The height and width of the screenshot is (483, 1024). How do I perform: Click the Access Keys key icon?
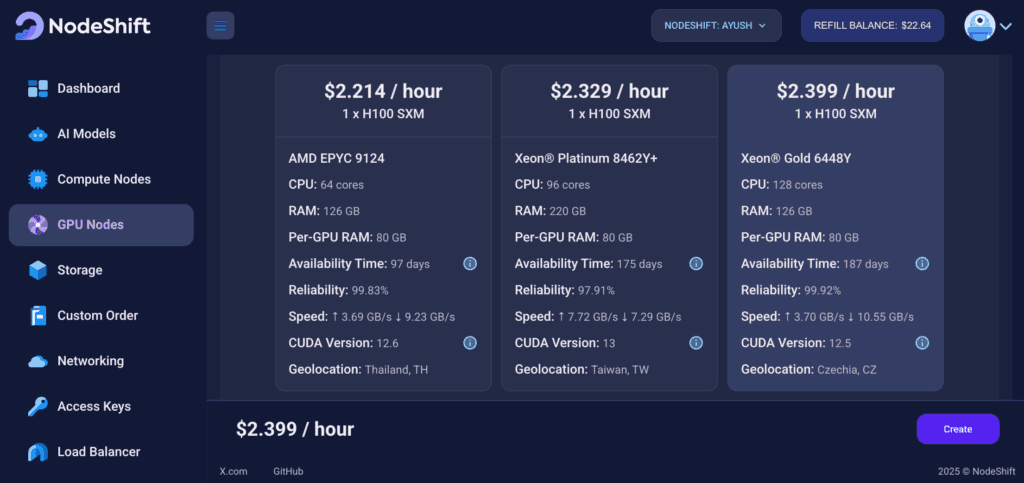(x=38, y=406)
